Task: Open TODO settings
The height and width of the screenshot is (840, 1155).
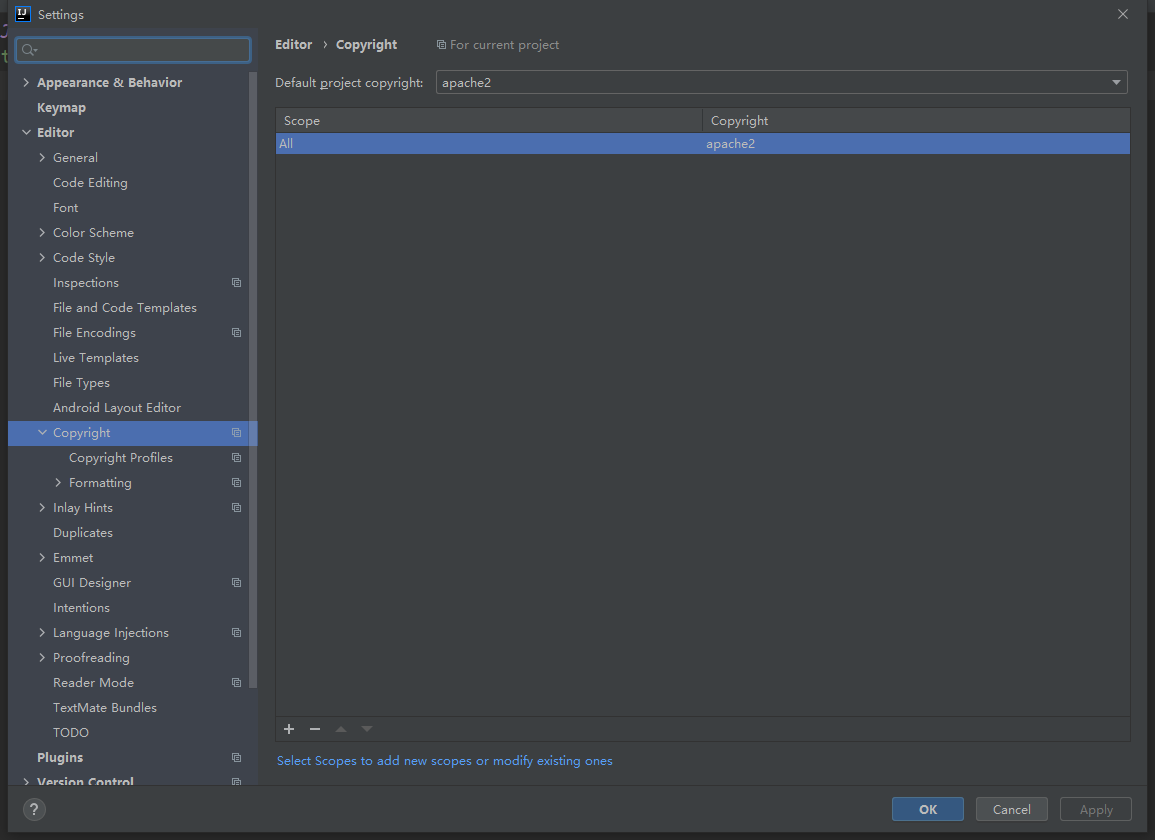Action: click(x=71, y=732)
